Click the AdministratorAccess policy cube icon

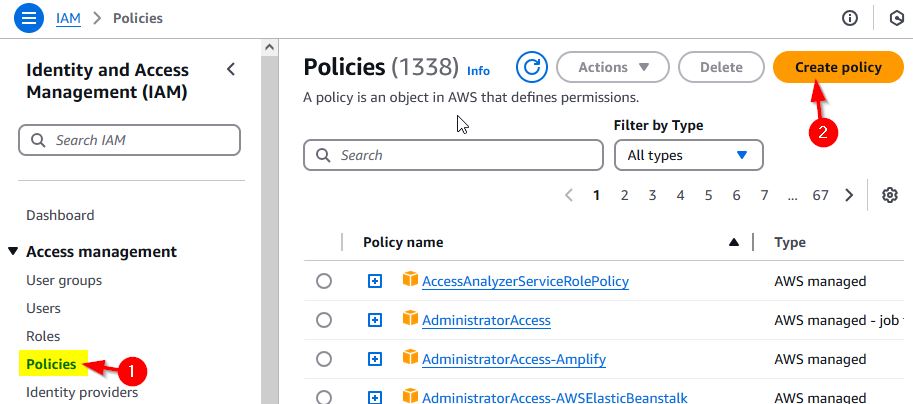(x=409, y=319)
